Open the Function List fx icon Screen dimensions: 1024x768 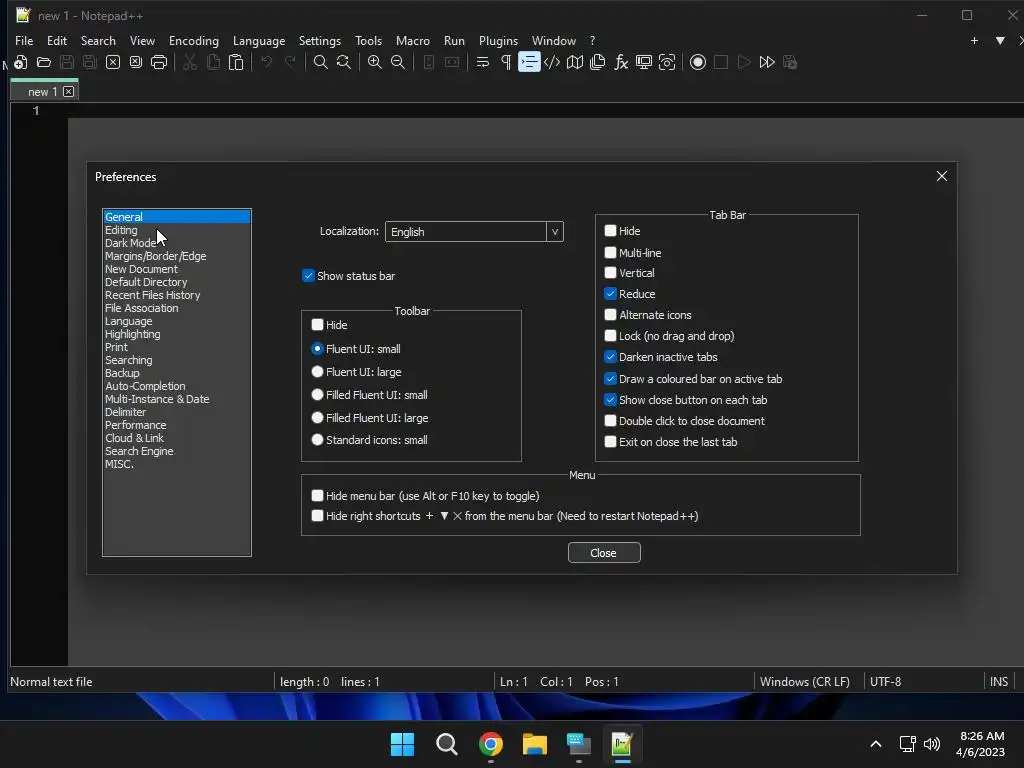[x=621, y=62]
